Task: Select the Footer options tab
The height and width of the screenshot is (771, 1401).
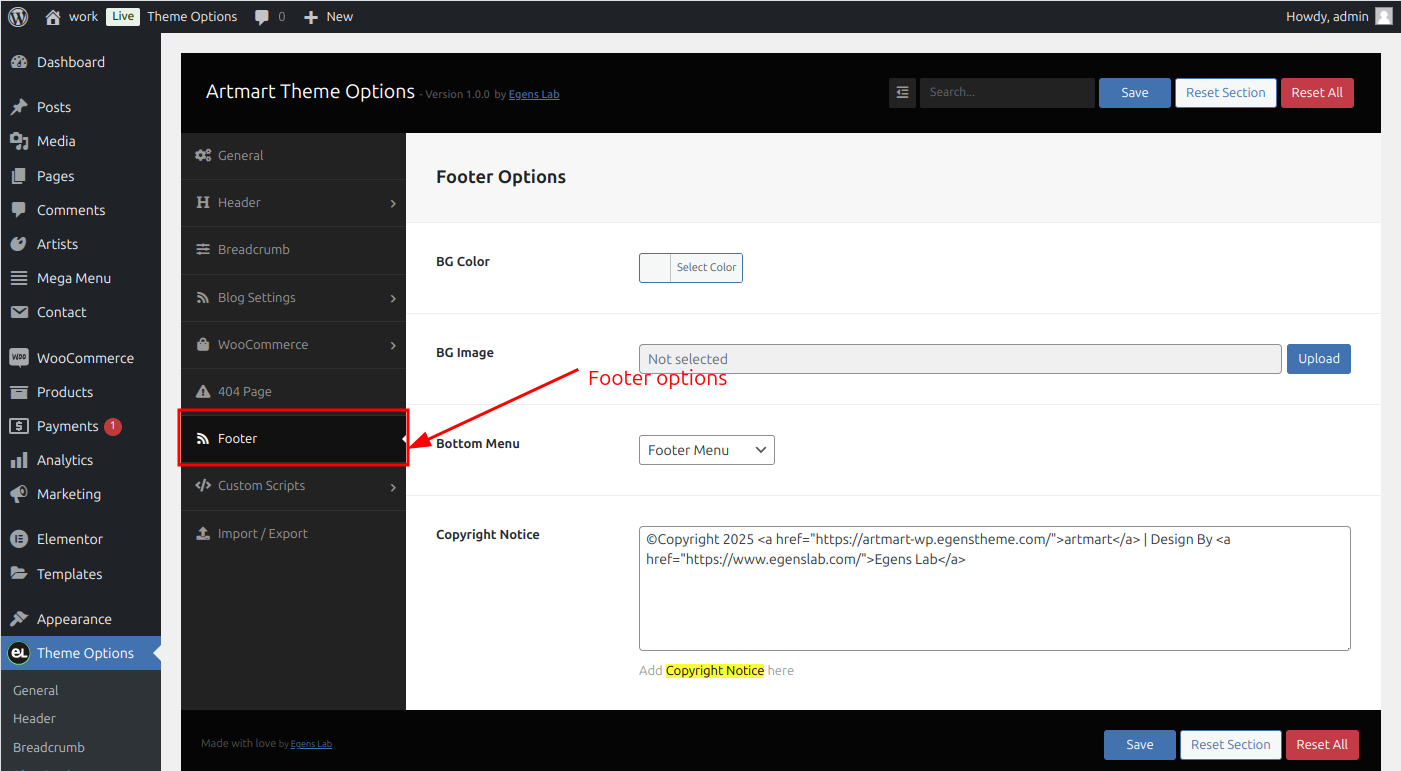Action: click(293, 438)
